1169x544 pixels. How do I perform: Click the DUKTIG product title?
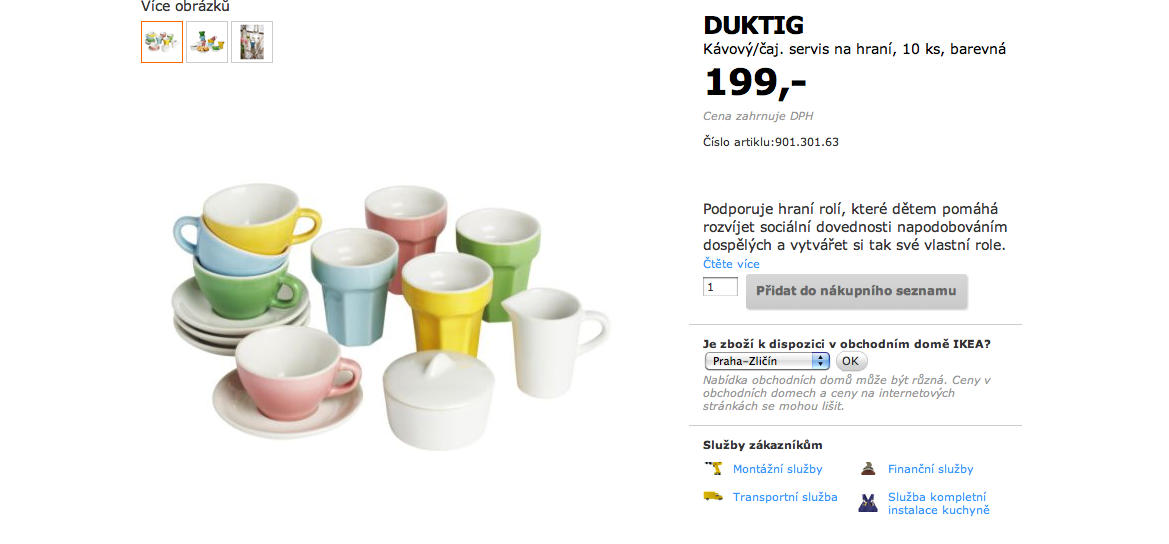[754, 25]
